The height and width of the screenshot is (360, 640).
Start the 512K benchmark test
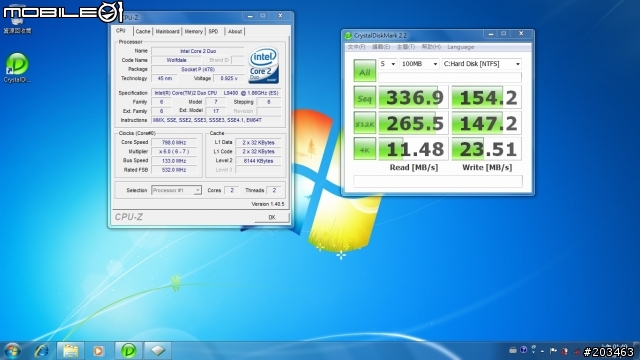[x=364, y=123]
